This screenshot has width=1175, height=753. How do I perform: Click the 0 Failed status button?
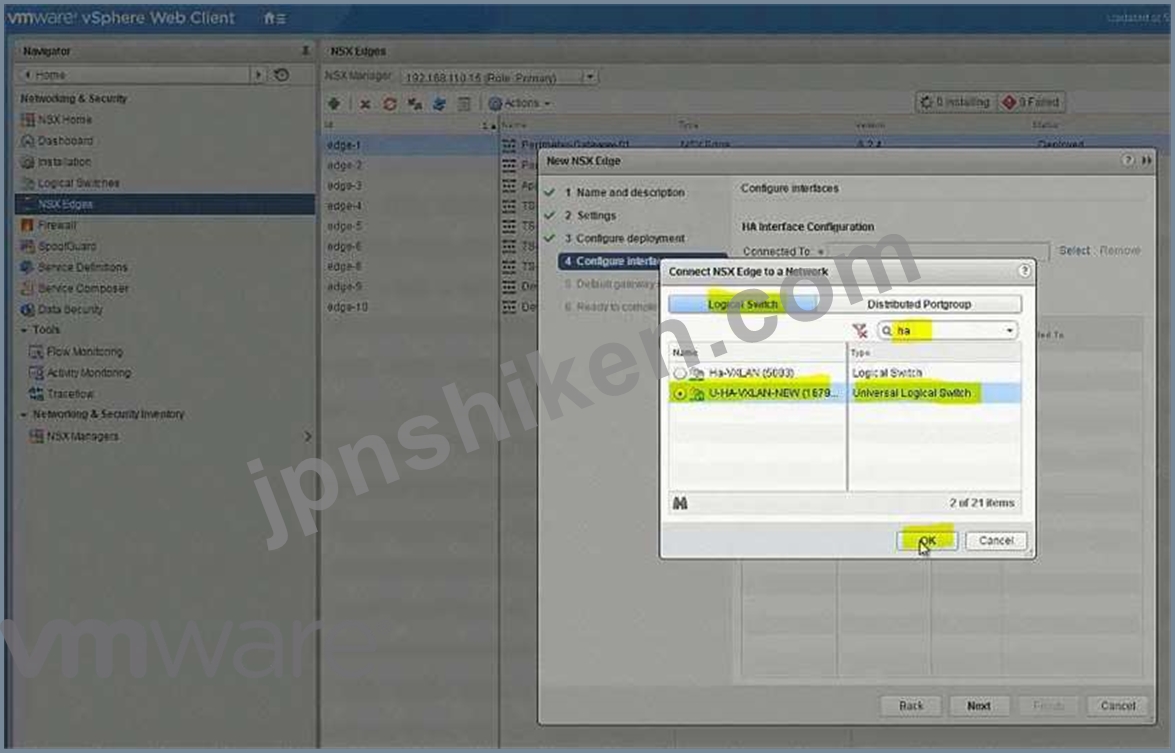[1031, 102]
